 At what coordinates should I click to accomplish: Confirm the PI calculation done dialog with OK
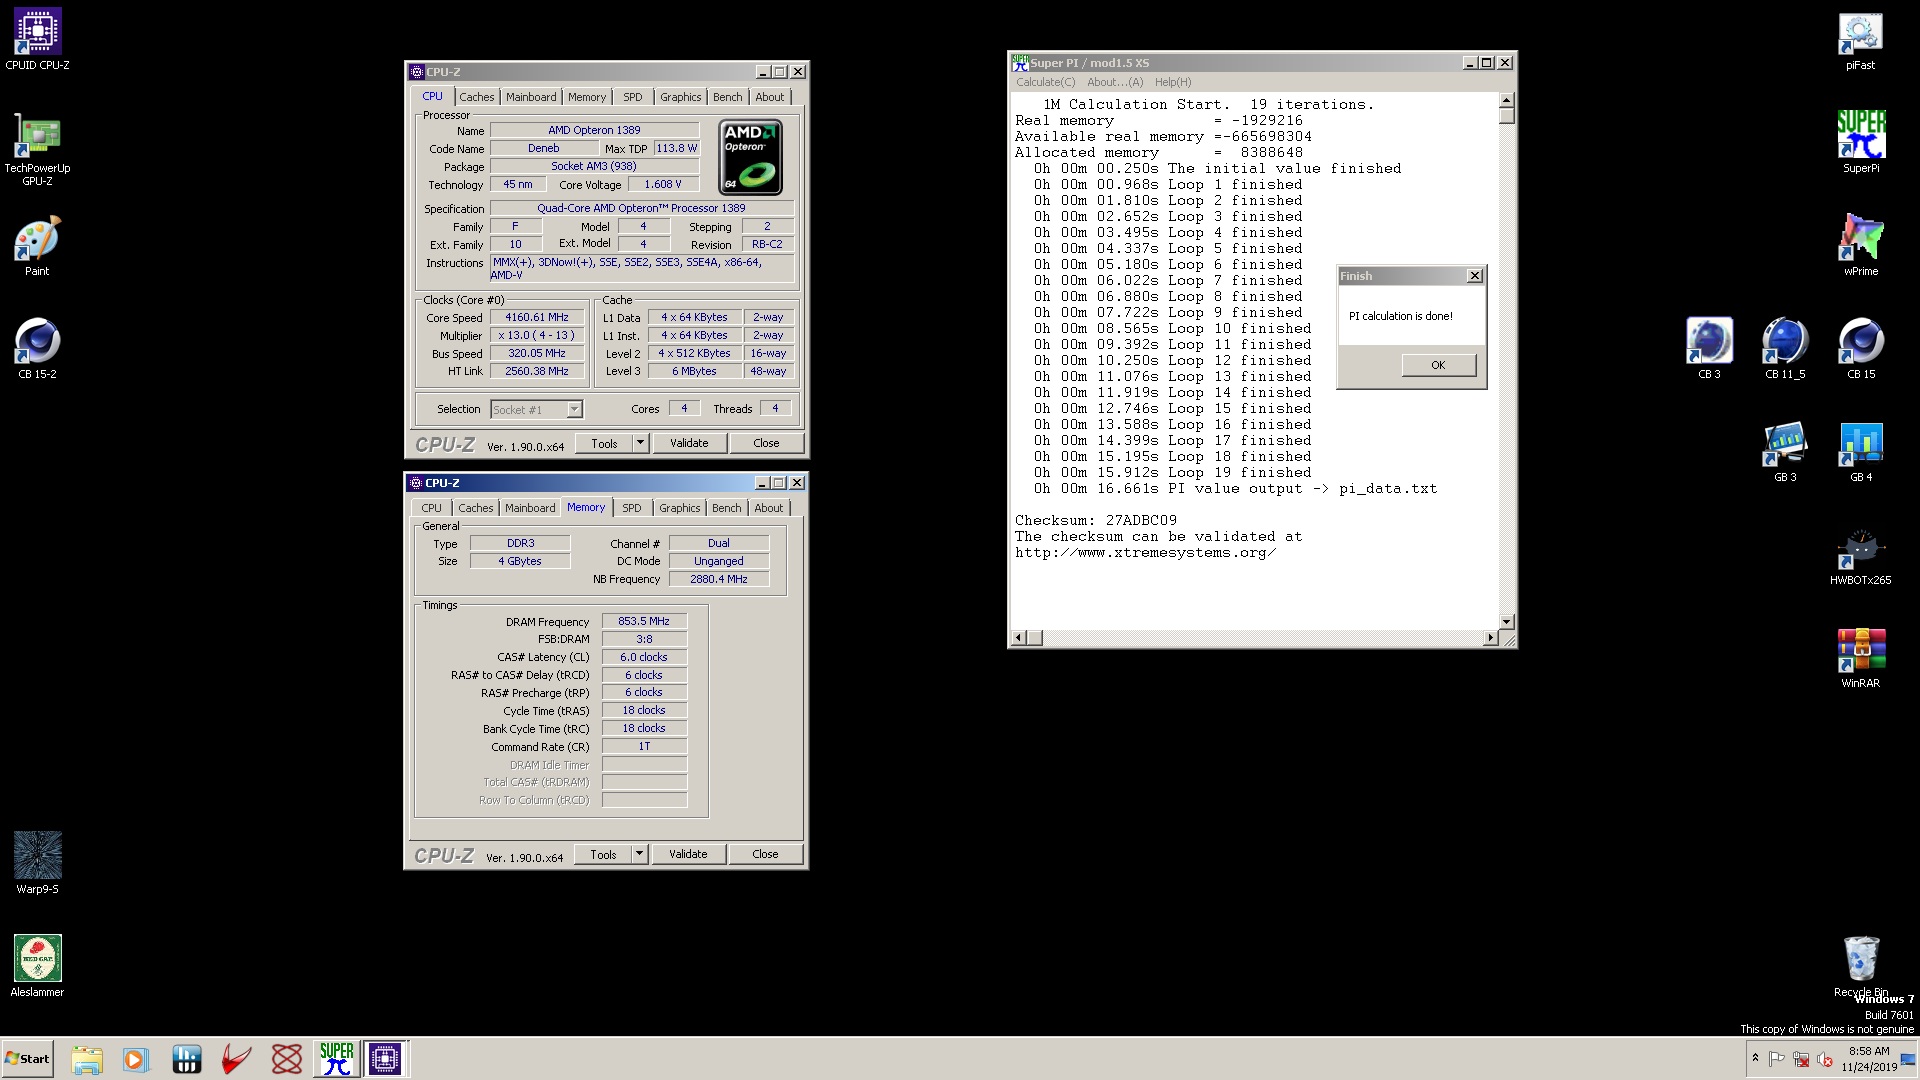[x=1438, y=365]
